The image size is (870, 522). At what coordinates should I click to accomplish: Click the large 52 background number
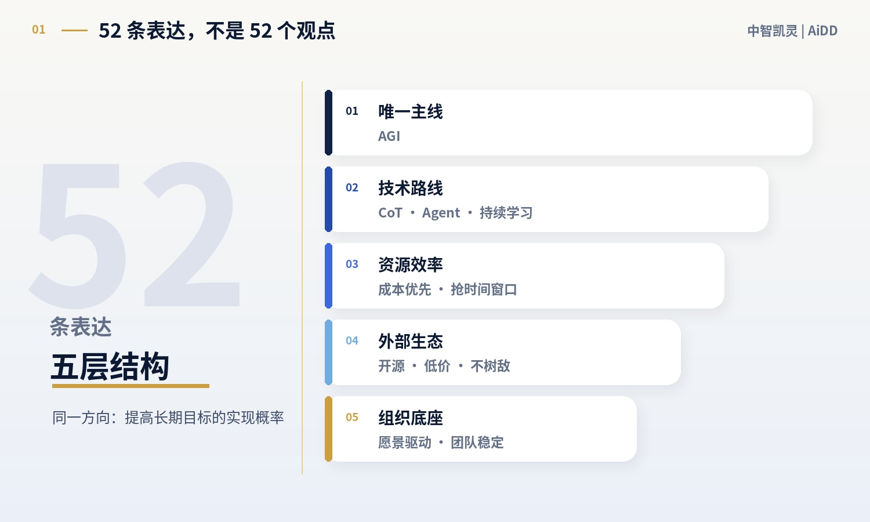coord(136,233)
